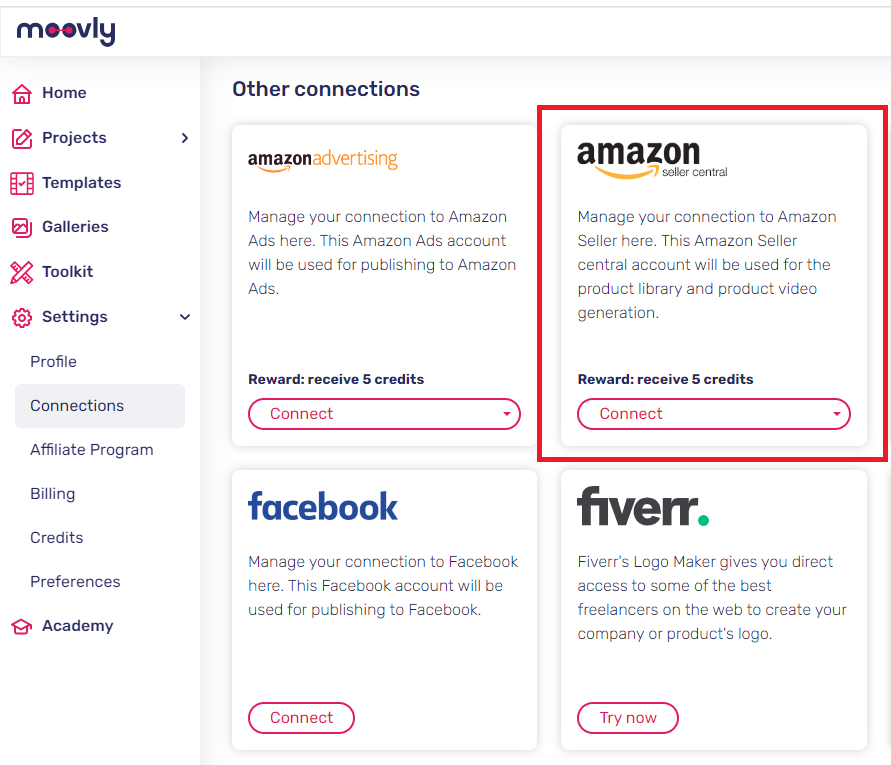Collapse the Settings submenu chevron

(x=185, y=317)
